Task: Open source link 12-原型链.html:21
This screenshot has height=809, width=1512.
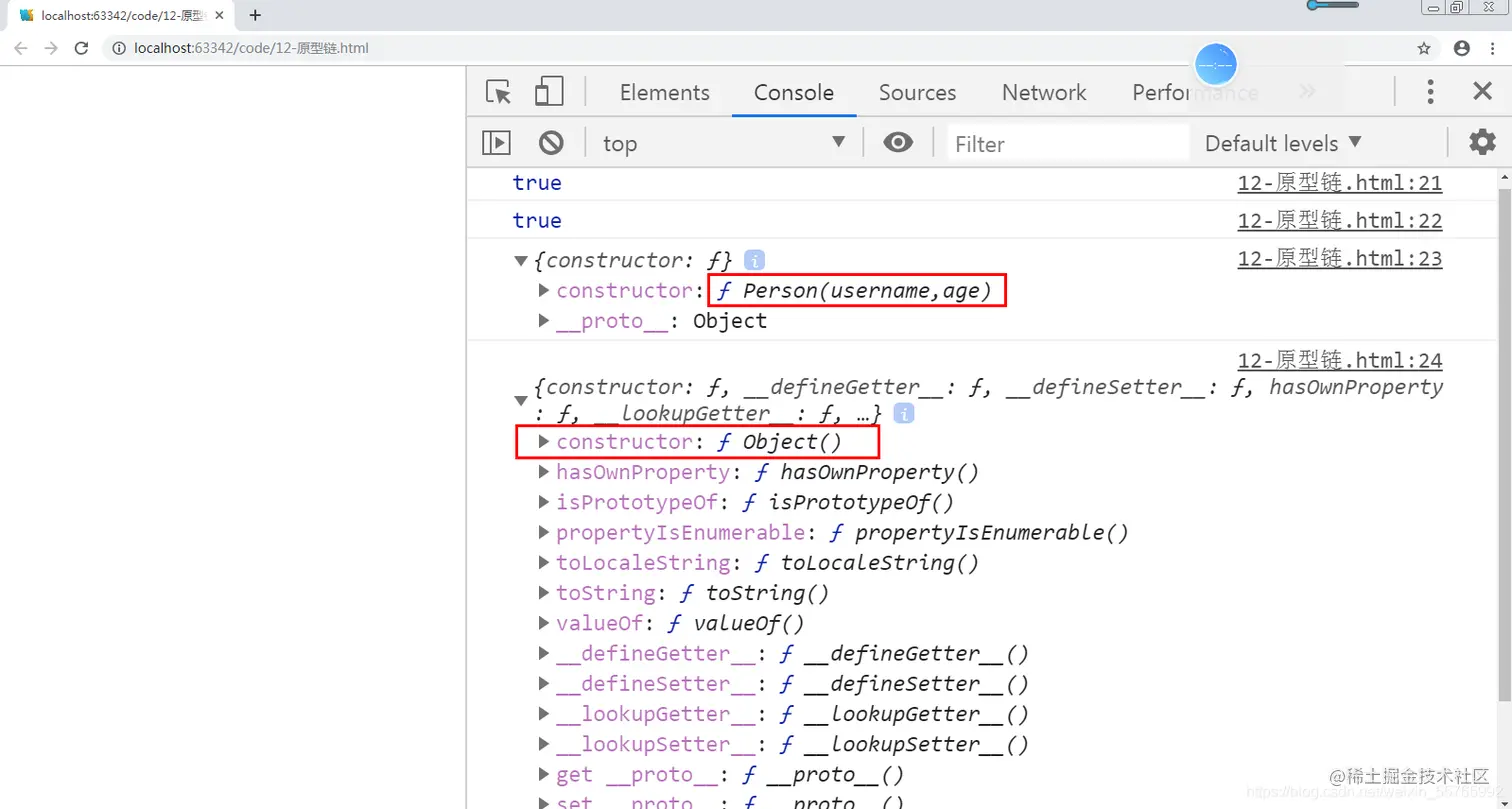Action: click(x=1340, y=183)
